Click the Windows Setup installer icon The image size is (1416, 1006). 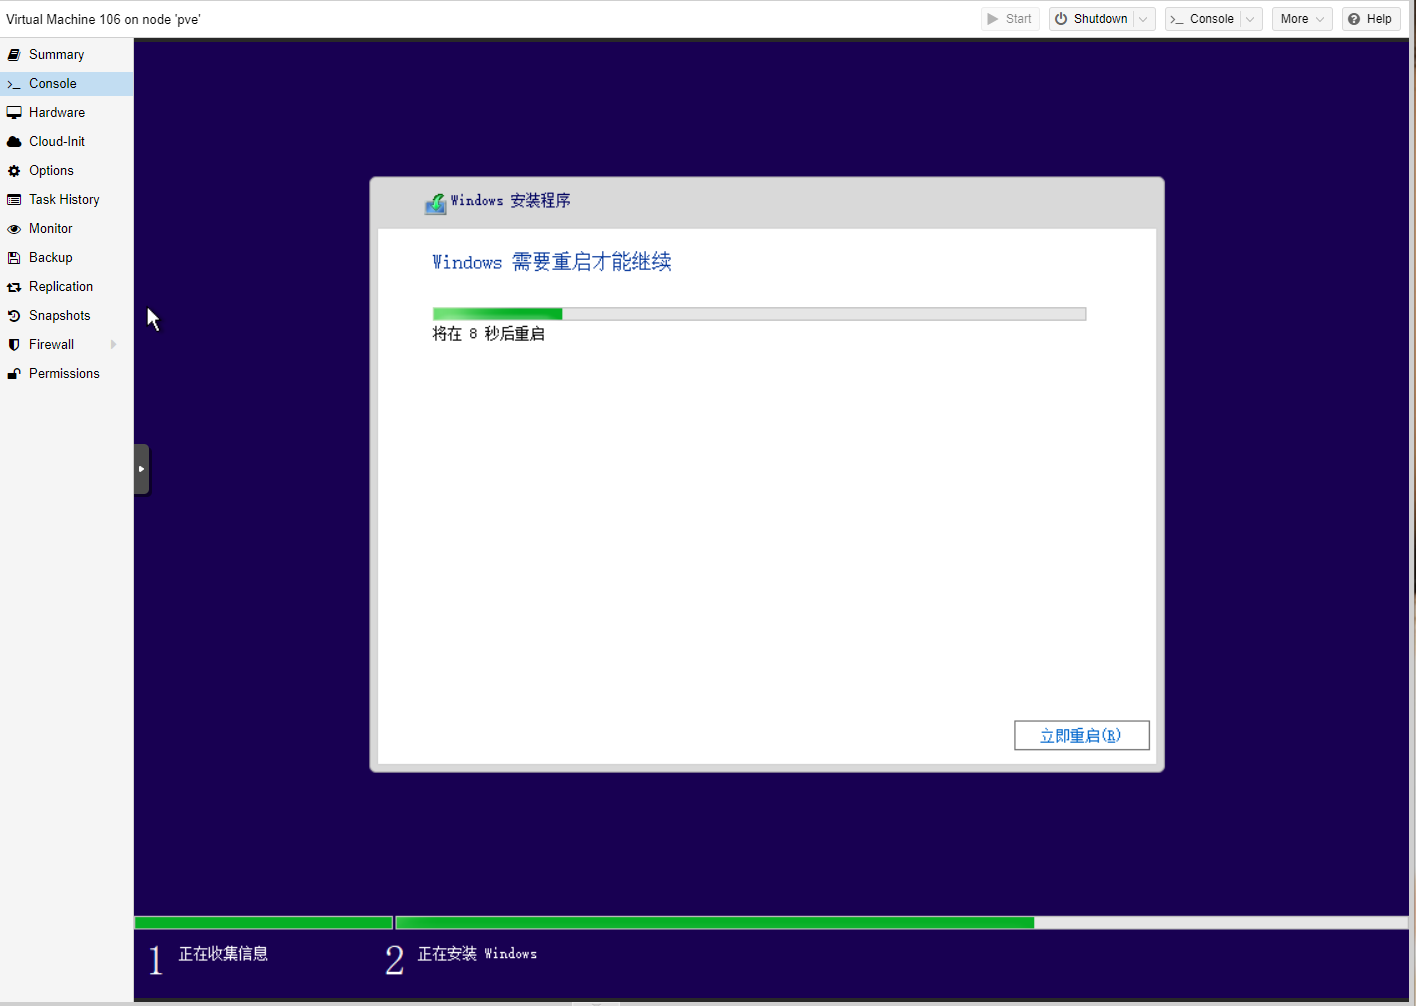pyautogui.click(x=435, y=203)
